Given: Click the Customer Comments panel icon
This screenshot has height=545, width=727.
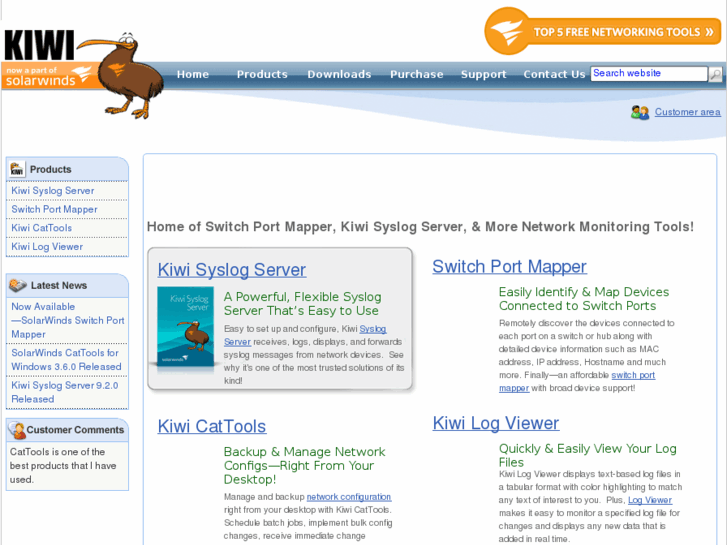Looking at the screenshot, I should 17,430.
